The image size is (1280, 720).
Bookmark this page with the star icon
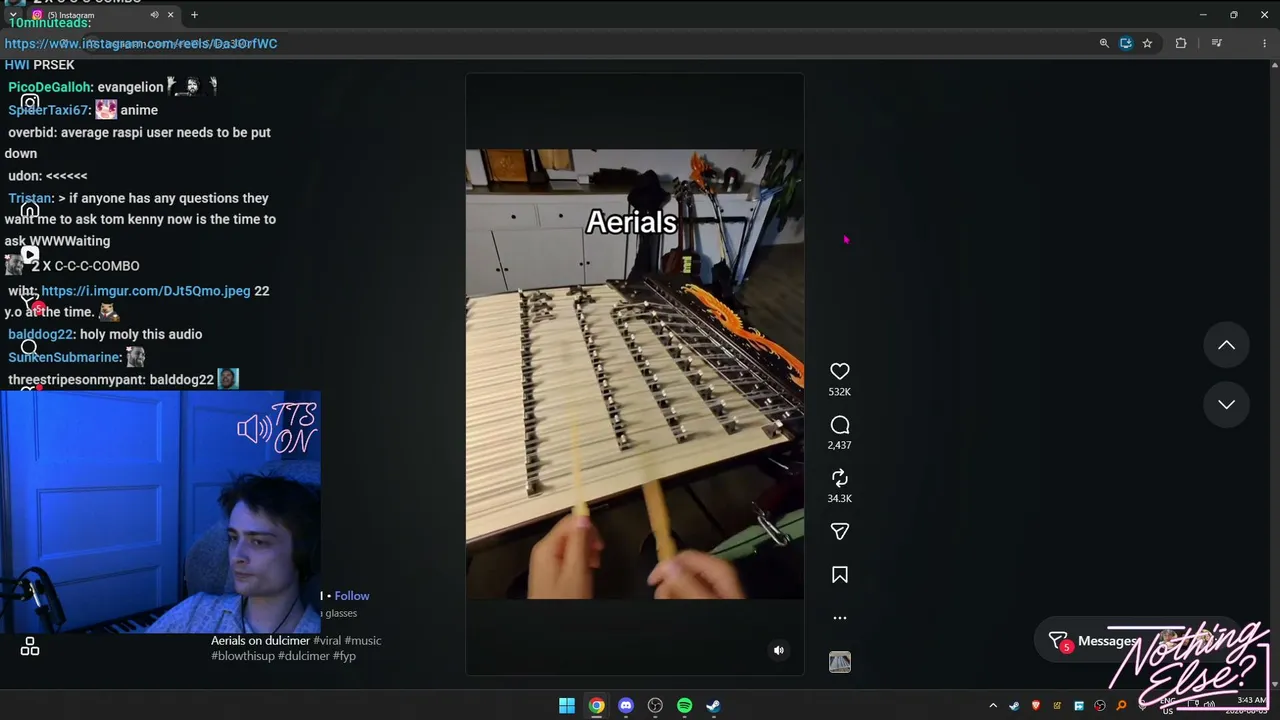click(1147, 43)
